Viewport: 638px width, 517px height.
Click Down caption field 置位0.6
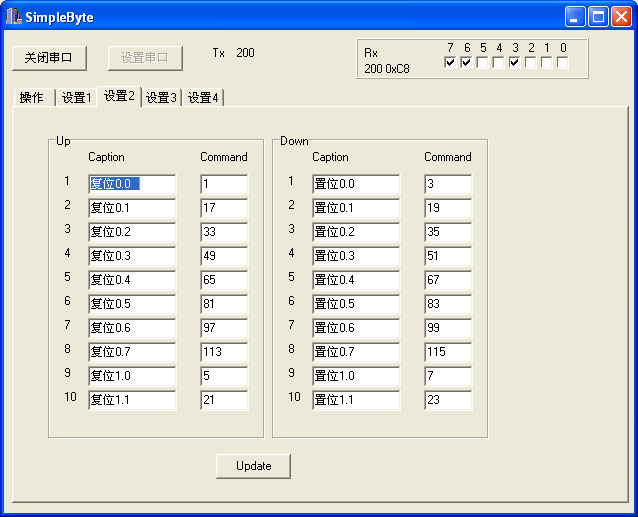(356, 328)
